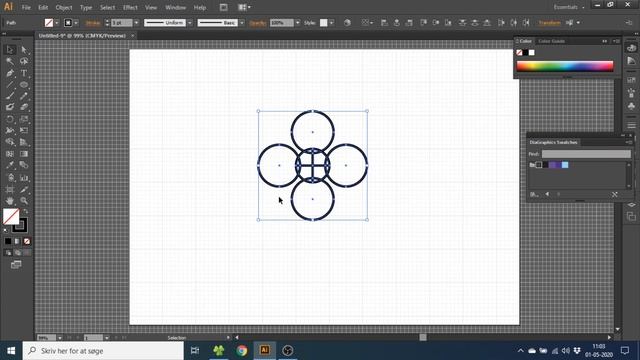Select the Eyedropper tool
This screenshot has width=640, height=360.
[10, 165]
